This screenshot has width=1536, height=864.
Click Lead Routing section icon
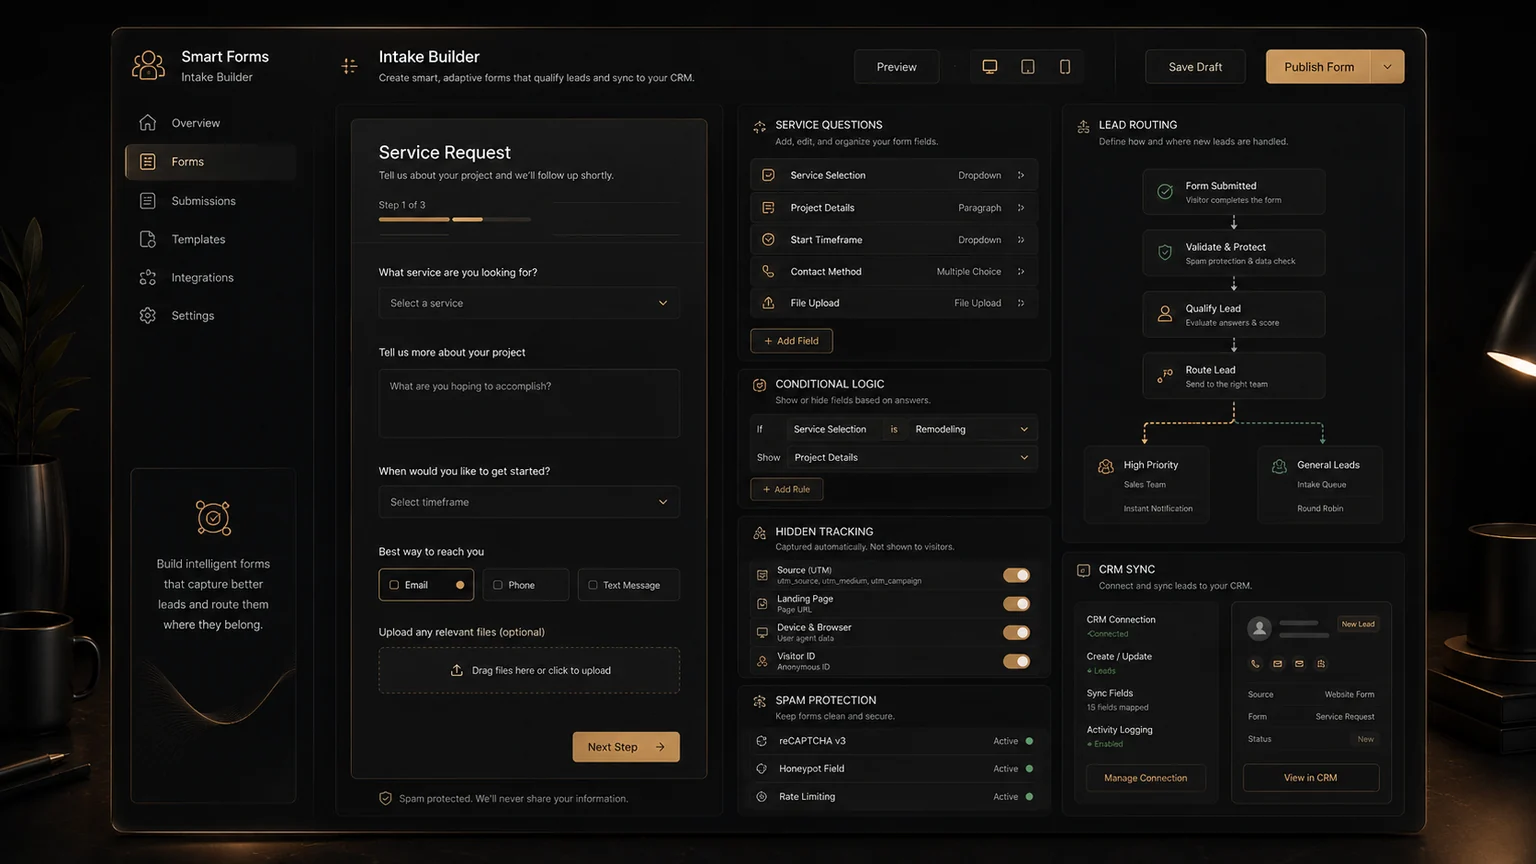click(x=1083, y=126)
